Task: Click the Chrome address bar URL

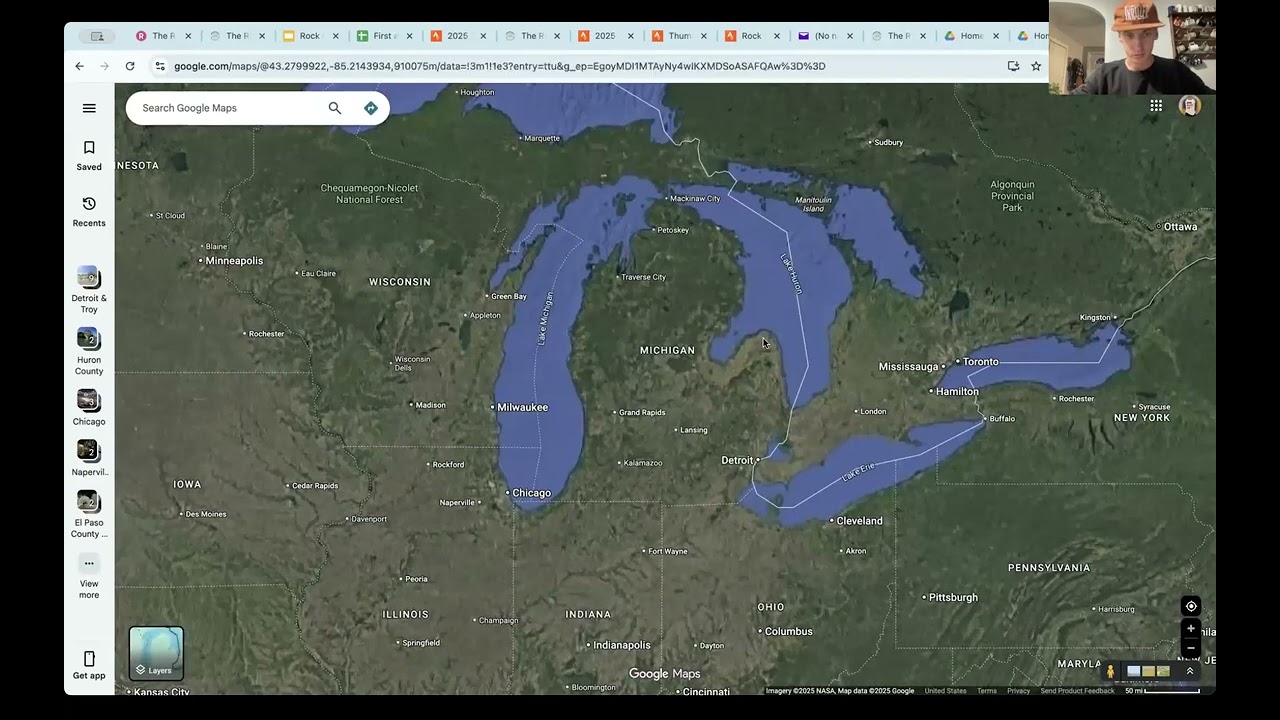Action: pos(500,66)
